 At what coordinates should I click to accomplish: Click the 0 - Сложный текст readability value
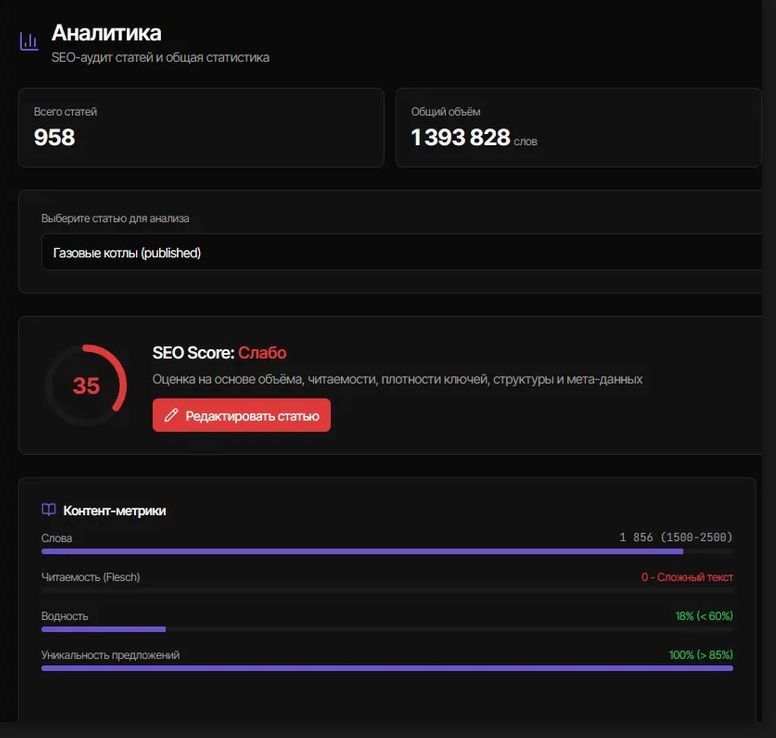tap(687, 577)
